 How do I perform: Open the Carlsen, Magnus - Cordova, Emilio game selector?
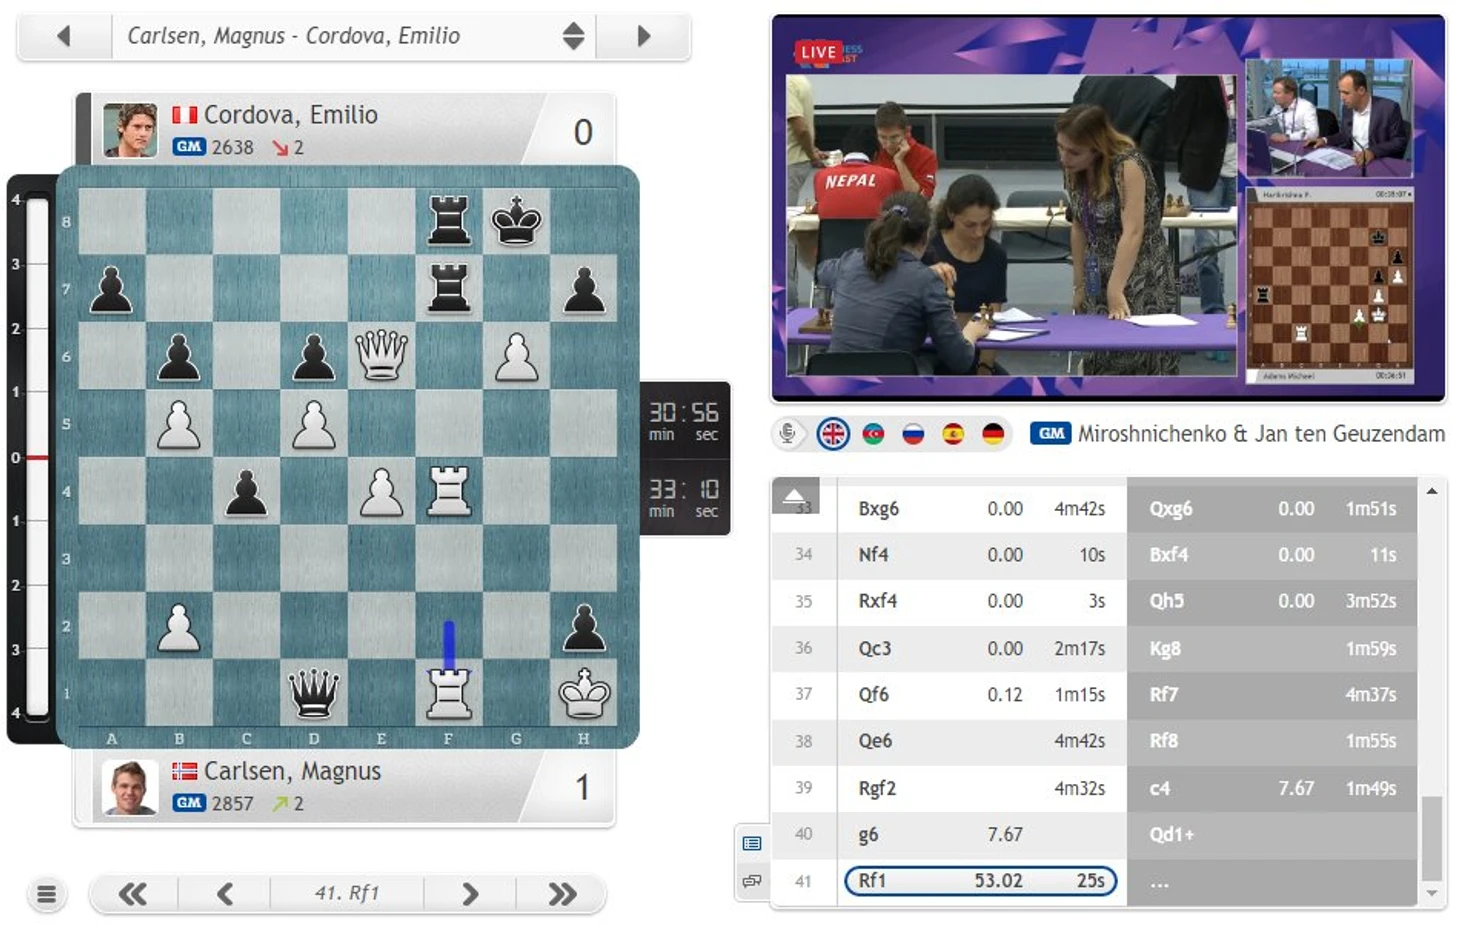coord(353,36)
